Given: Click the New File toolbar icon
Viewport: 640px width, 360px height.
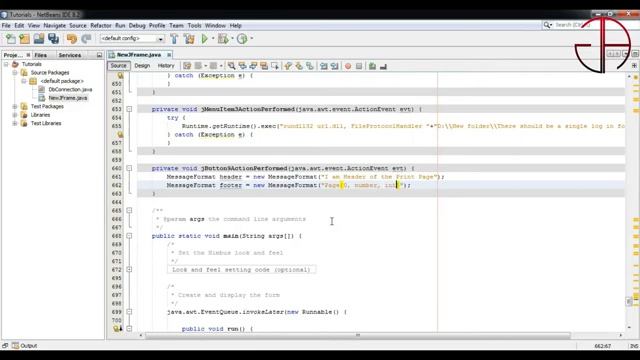Looking at the screenshot, I should (11, 39).
